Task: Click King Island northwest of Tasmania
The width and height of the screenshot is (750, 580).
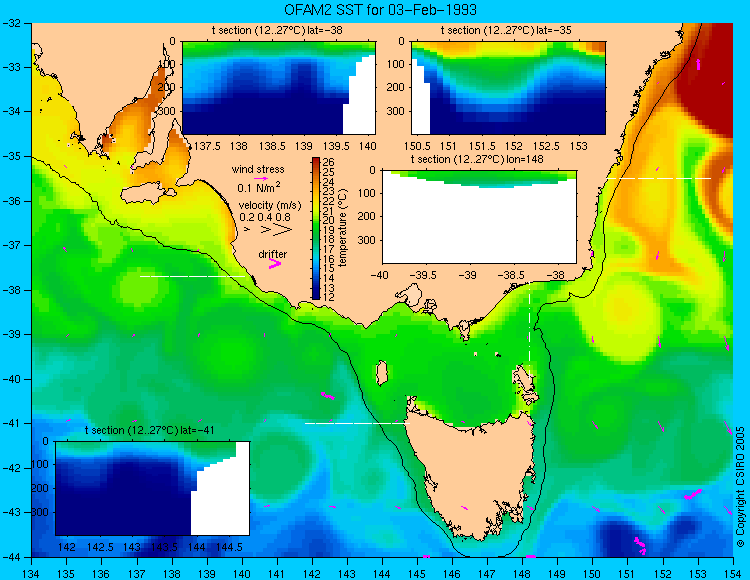Action: 381,373
